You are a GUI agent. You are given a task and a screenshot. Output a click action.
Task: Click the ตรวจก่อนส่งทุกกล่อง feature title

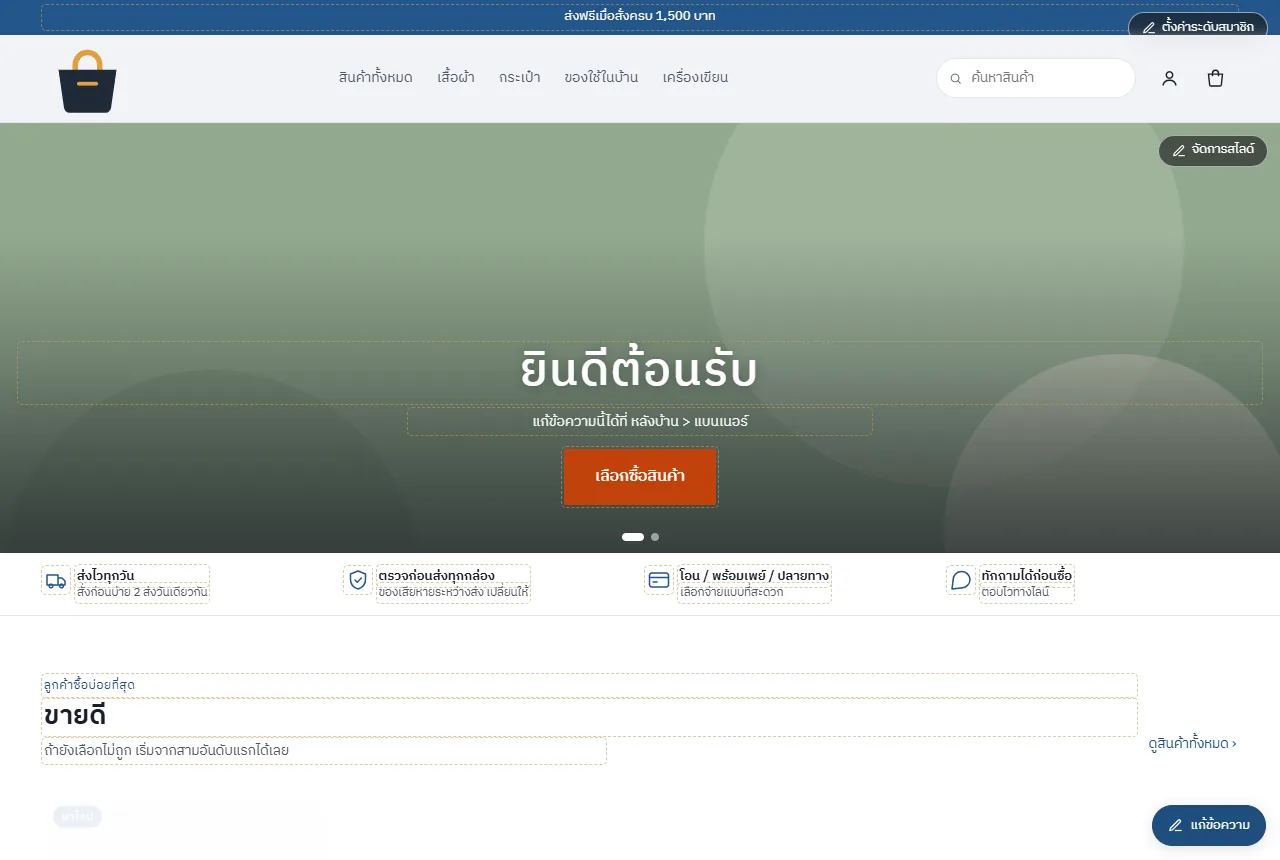[x=436, y=576]
